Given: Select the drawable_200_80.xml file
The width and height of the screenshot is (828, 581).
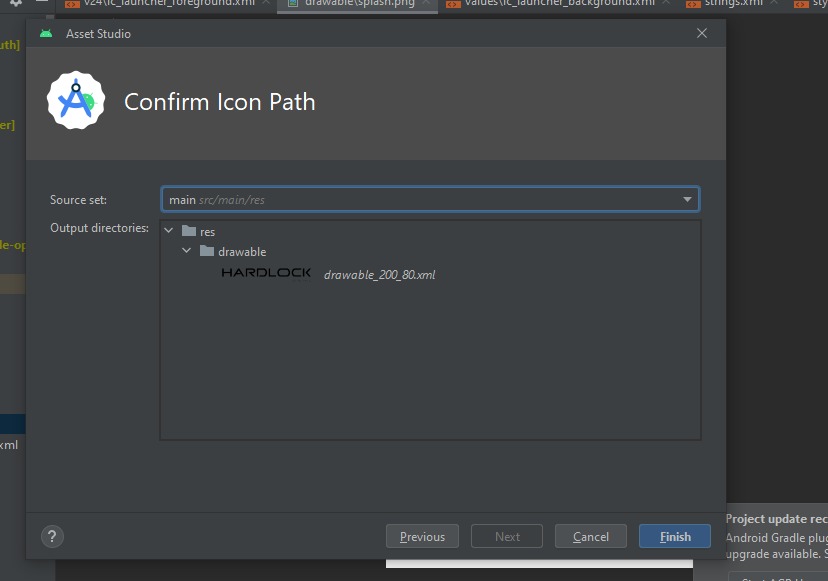Looking at the screenshot, I should pos(379,275).
